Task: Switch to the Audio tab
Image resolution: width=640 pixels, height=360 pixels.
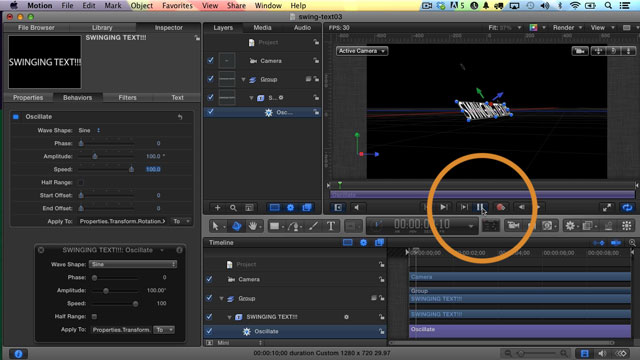Action: 302,28
